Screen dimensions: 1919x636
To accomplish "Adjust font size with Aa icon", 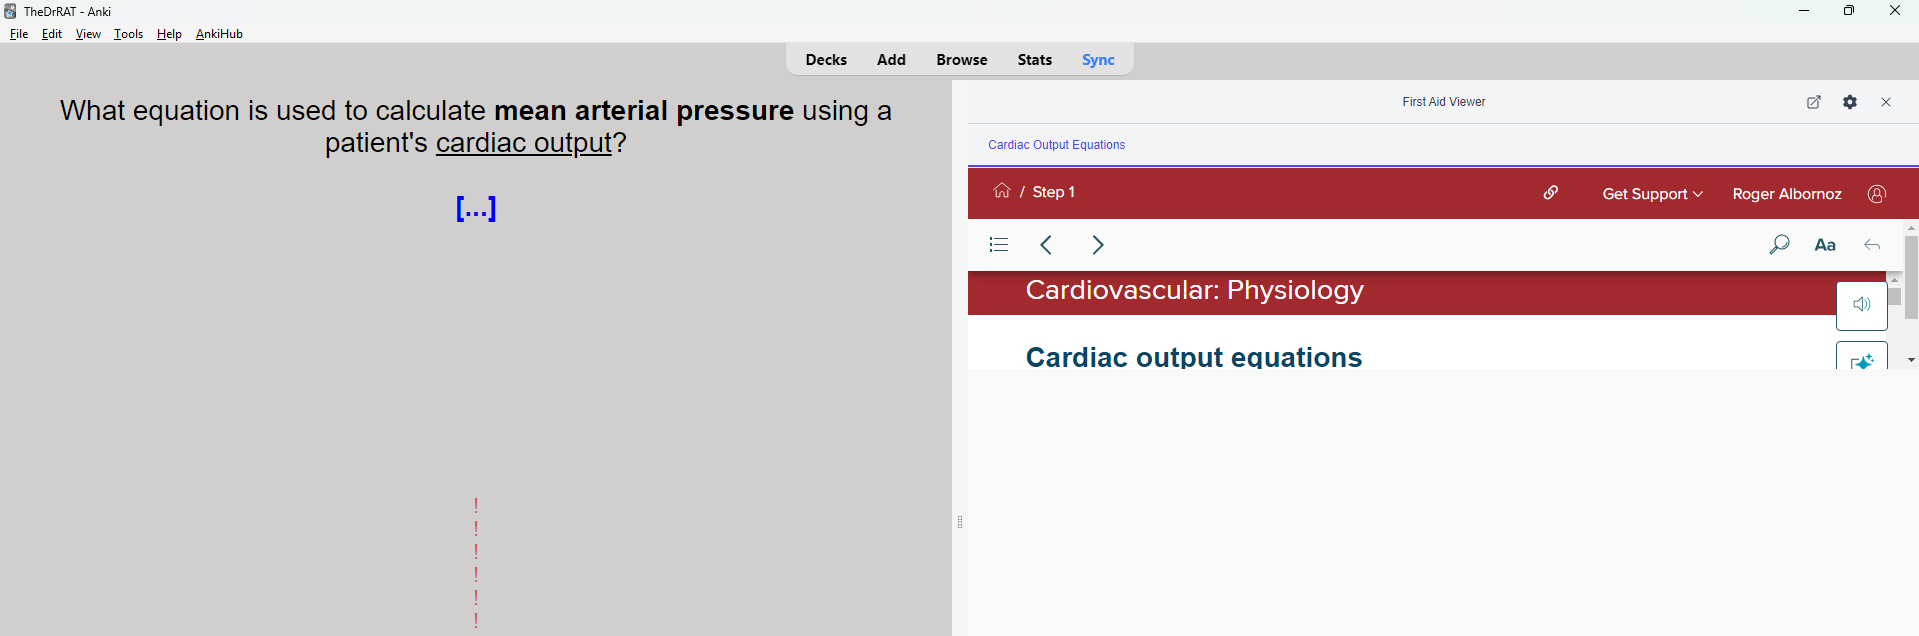I will [1825, 245].
